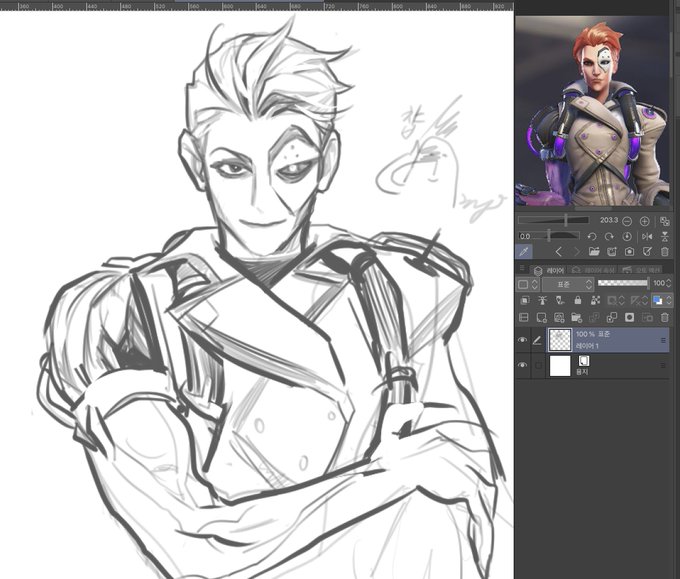Open the 표준 blending mode dropdown
Viewport: 680px width, 579px height.
coord(568,285)
